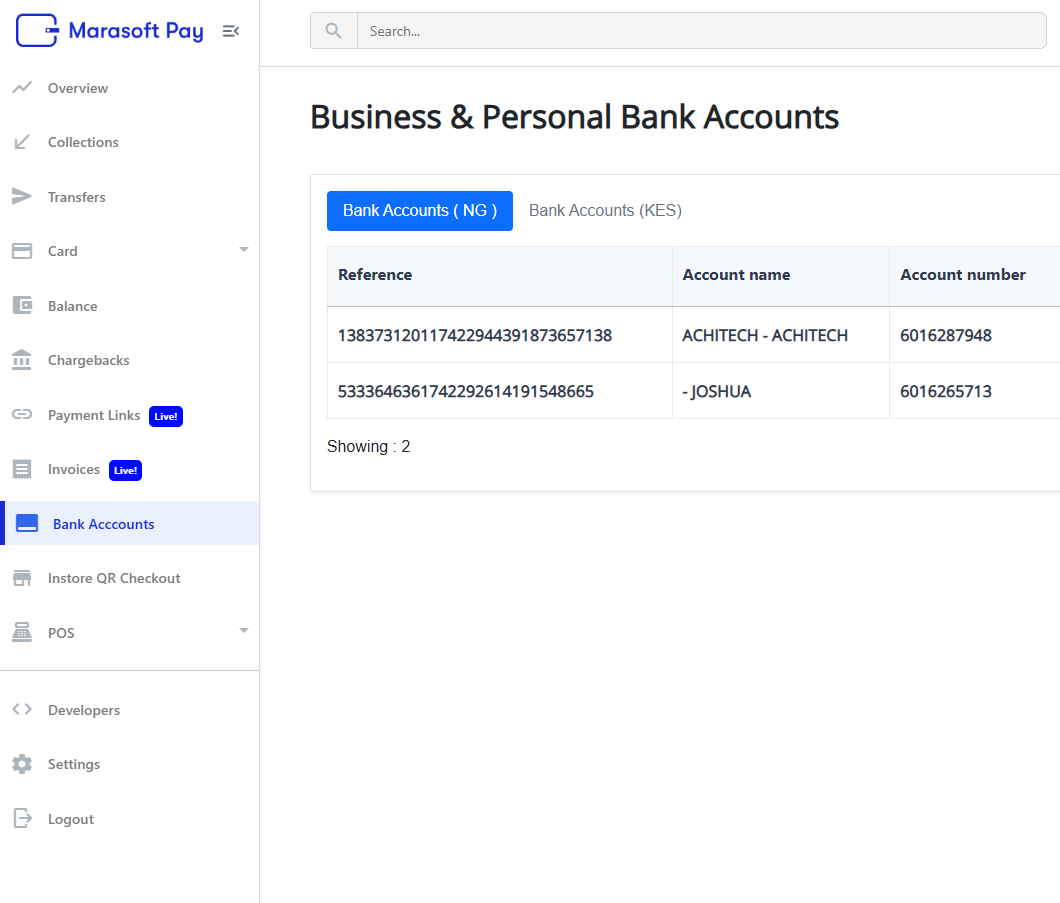
Task: Open Collections via its arrow icon
Action: pyautogui.click(x=22, y=142)
